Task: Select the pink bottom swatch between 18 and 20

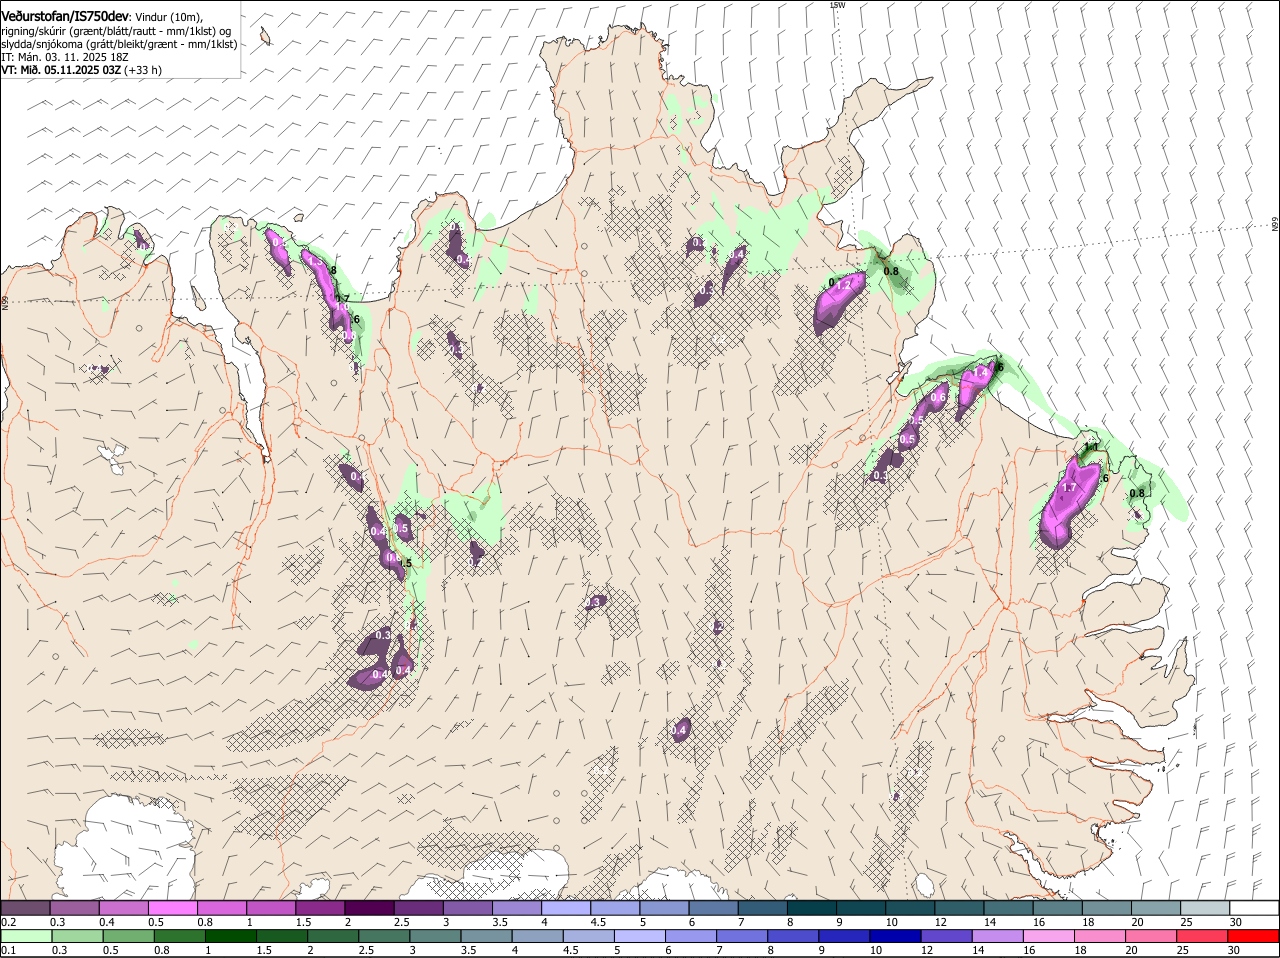Action: tap(1100, 936)
